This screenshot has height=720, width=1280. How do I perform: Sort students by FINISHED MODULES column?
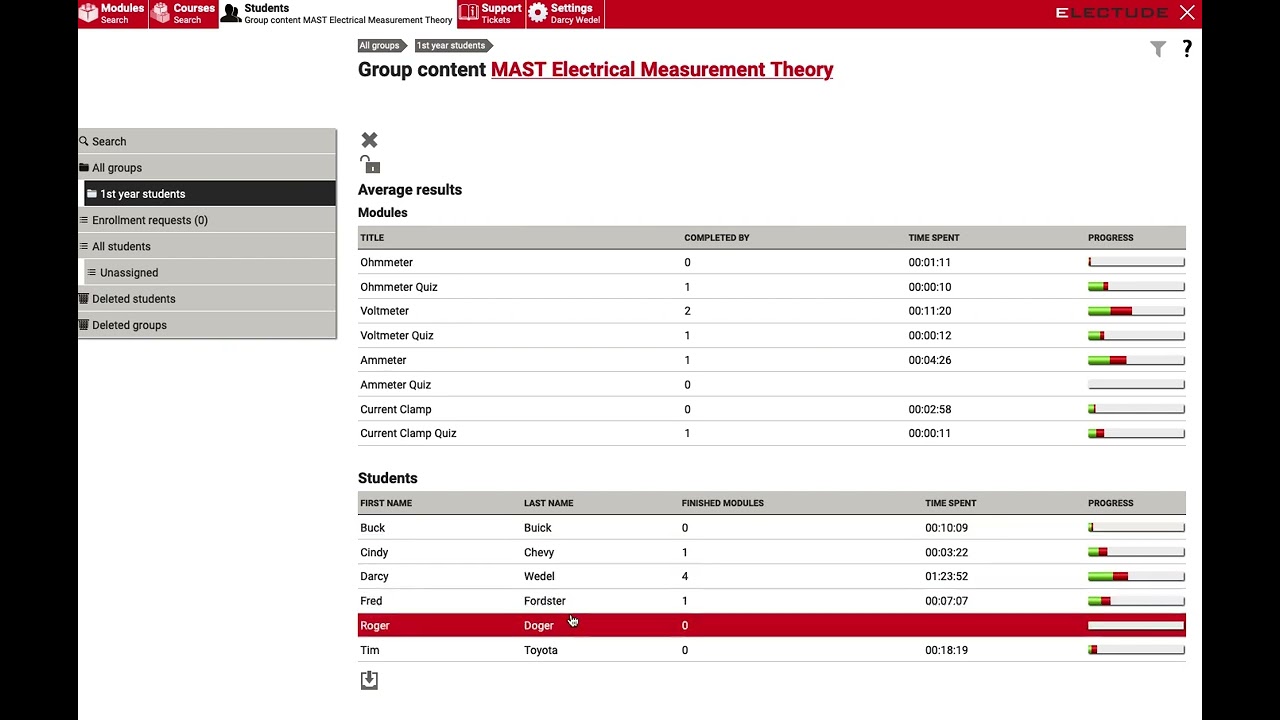click(722, 503)
